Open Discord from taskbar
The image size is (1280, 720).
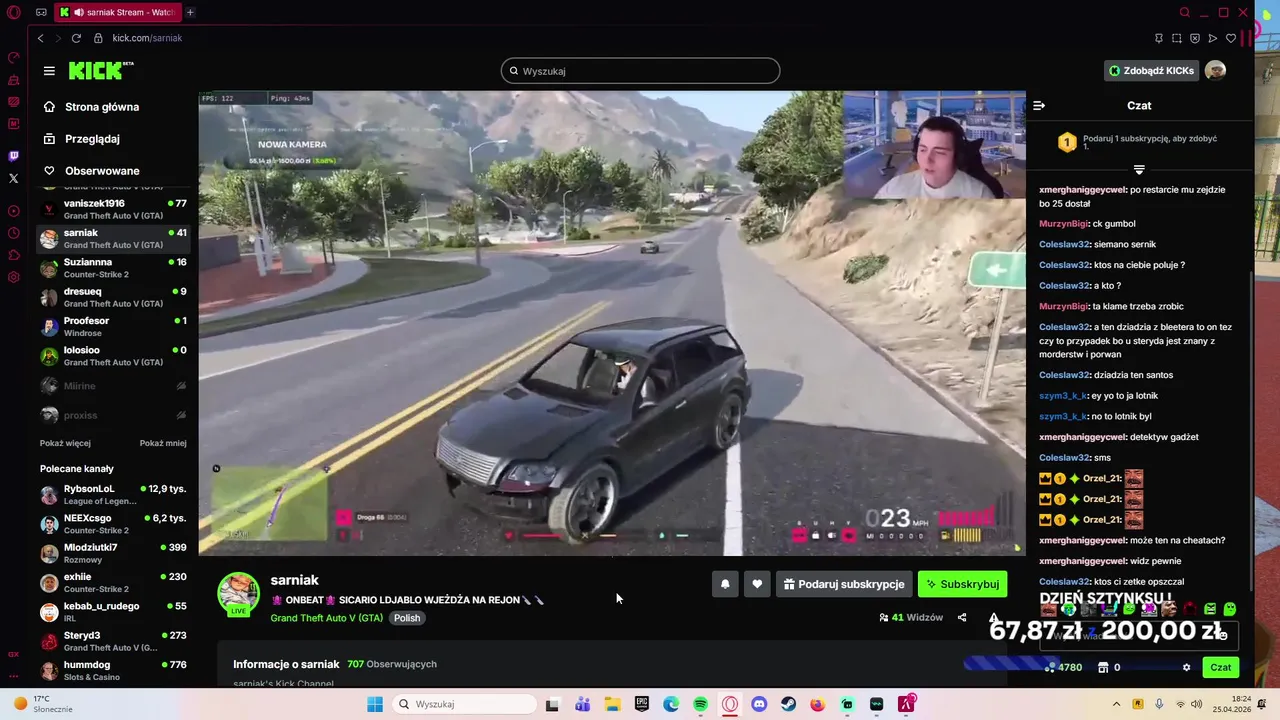pyautogui.click(x=759, y=704)
